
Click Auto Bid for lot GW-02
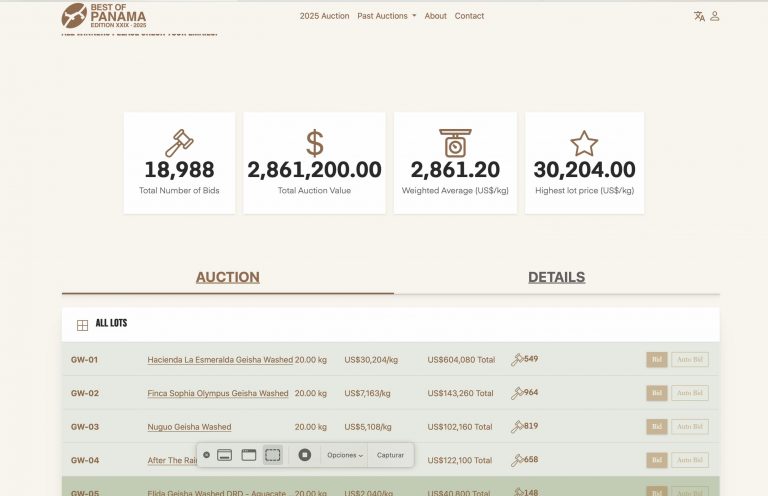pyautogui.click(x=689, y=393)
